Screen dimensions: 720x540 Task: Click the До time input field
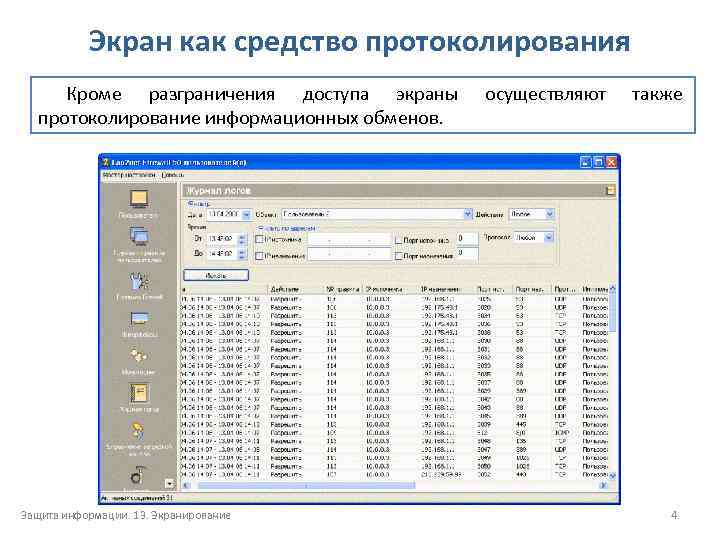[x=222, y=254]
